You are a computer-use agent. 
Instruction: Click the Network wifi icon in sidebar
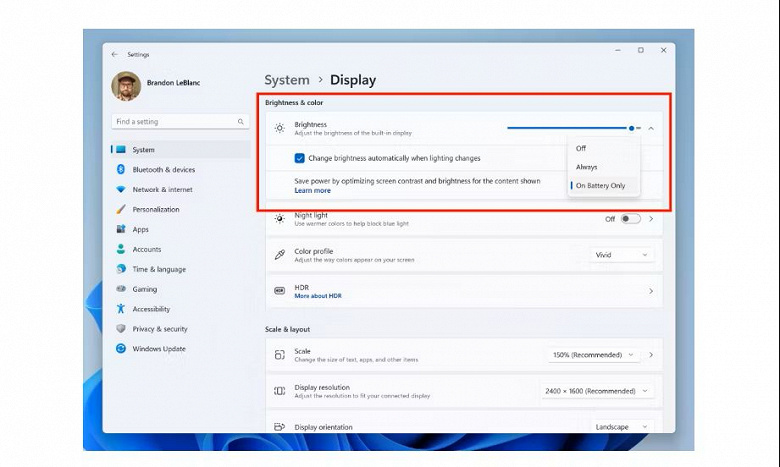coord(121,189)
